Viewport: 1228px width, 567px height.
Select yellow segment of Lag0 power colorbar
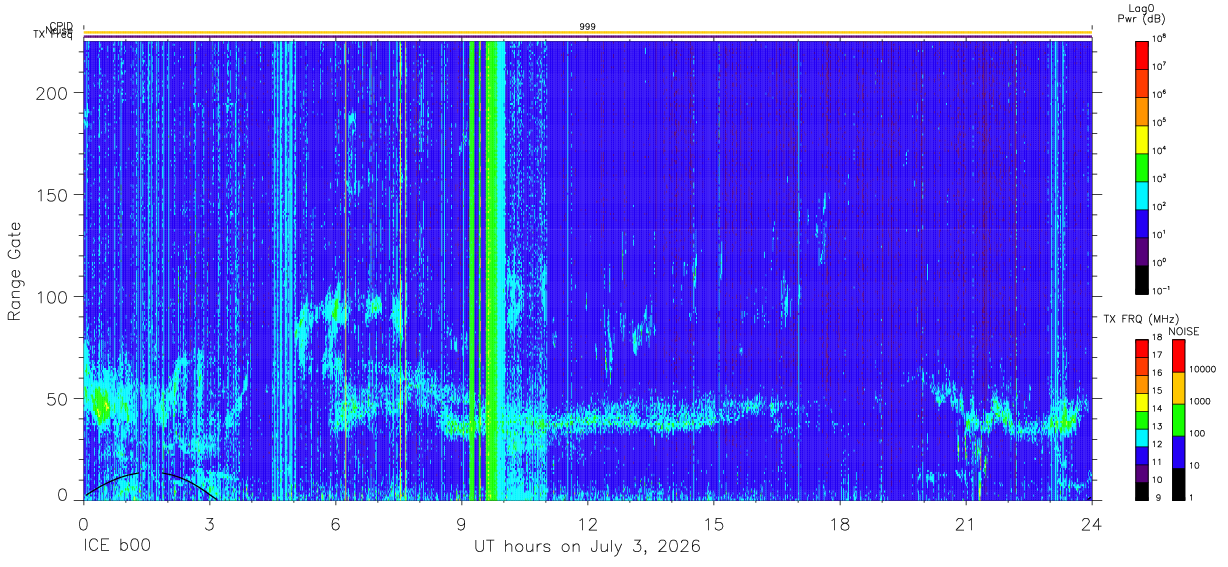[x=1142, y=137]
